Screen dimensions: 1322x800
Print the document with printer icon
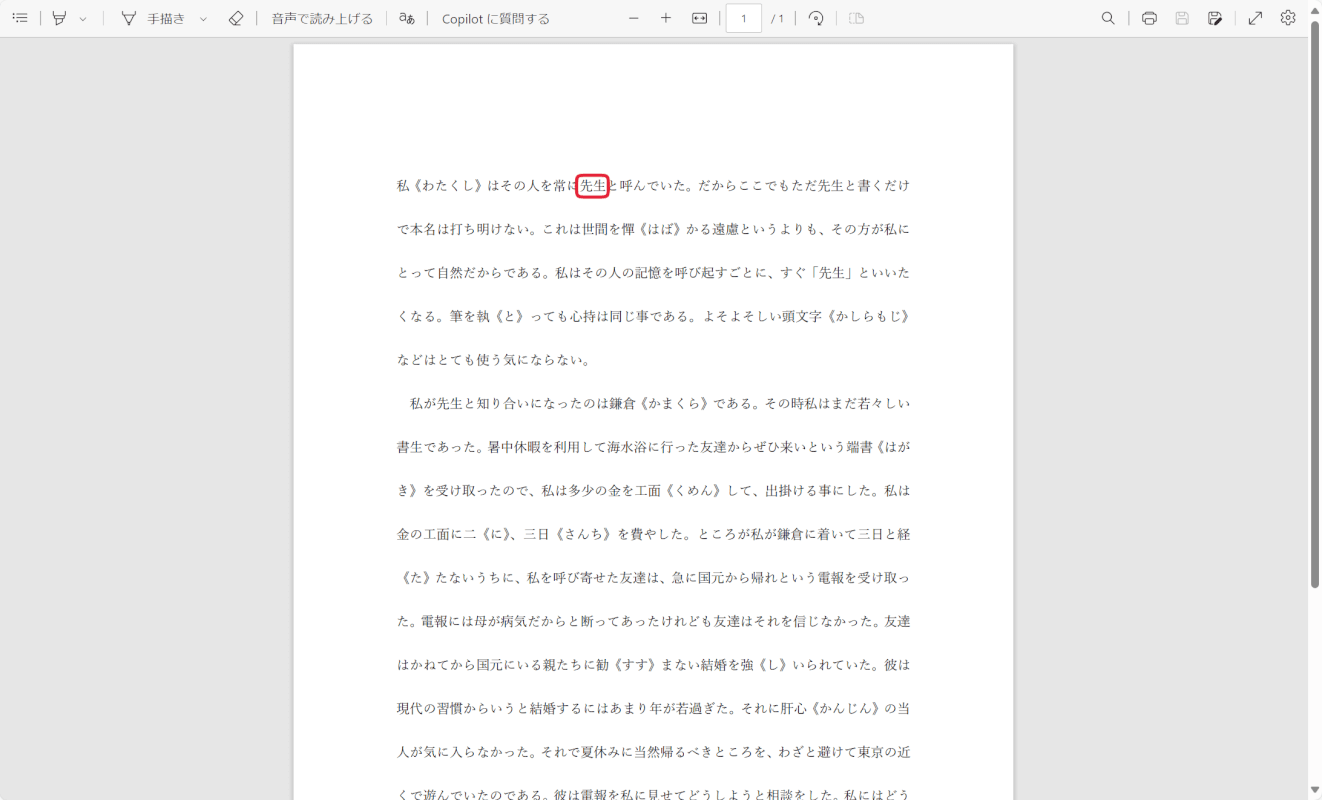click(1149, 18)
